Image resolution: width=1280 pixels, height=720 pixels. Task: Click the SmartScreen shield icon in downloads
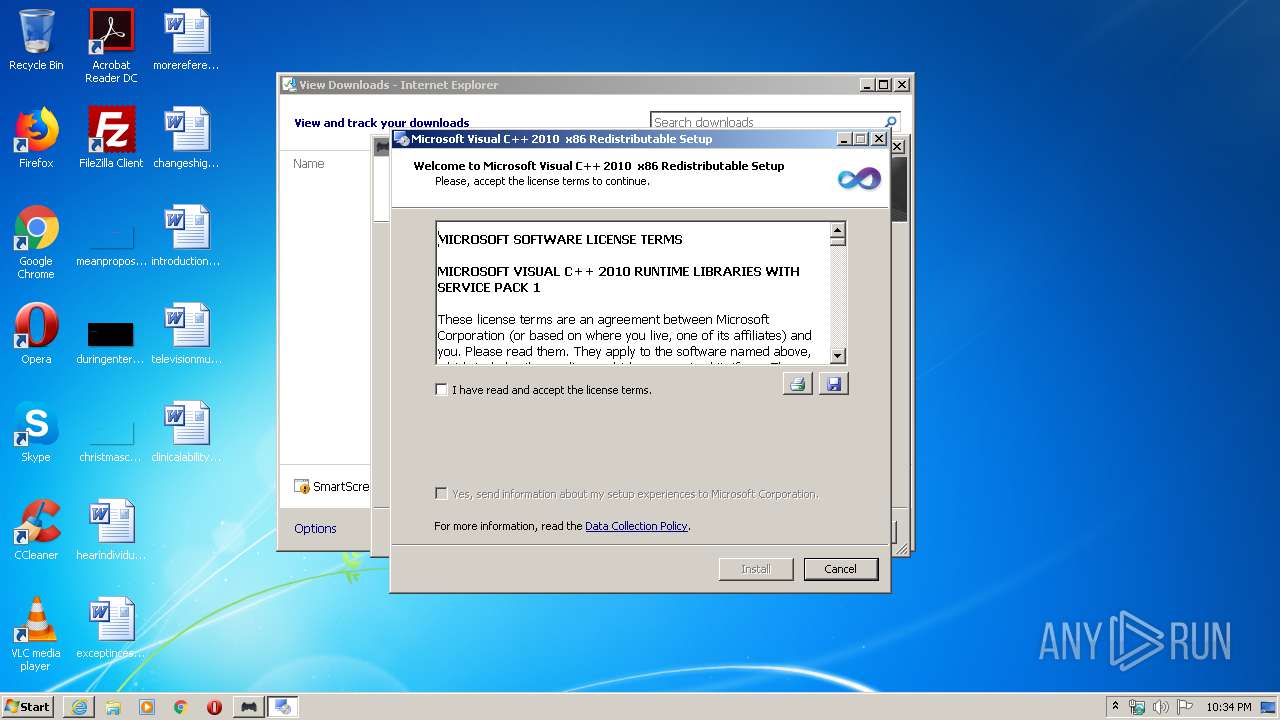302,487
